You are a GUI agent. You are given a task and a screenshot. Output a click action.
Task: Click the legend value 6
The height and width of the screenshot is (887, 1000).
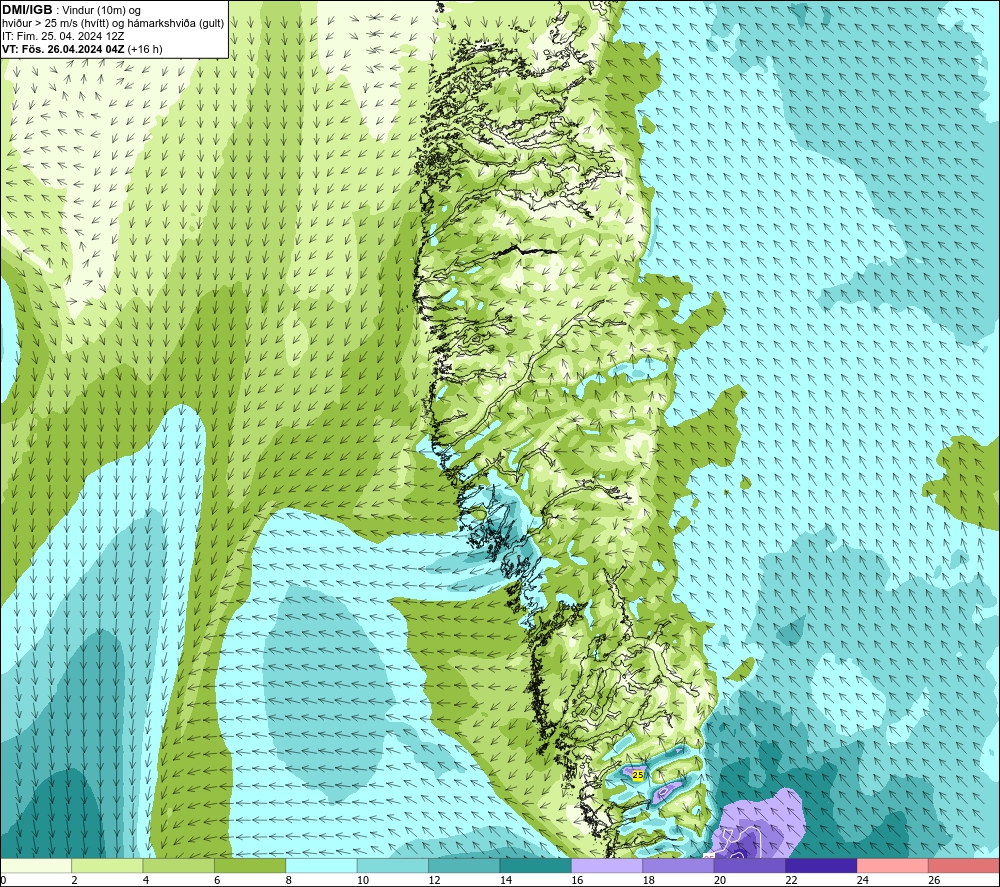click(x=217, y=880)
